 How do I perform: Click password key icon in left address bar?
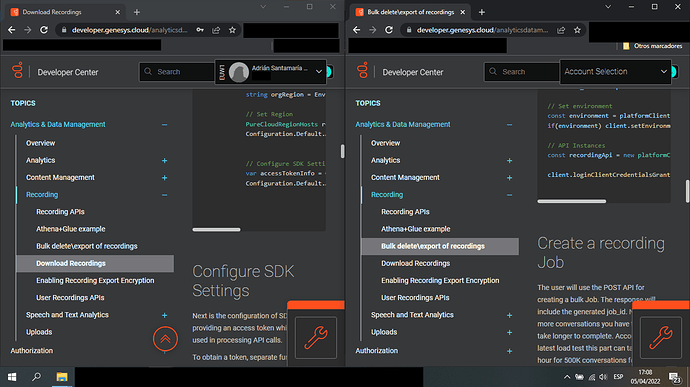tap(200, 30)
